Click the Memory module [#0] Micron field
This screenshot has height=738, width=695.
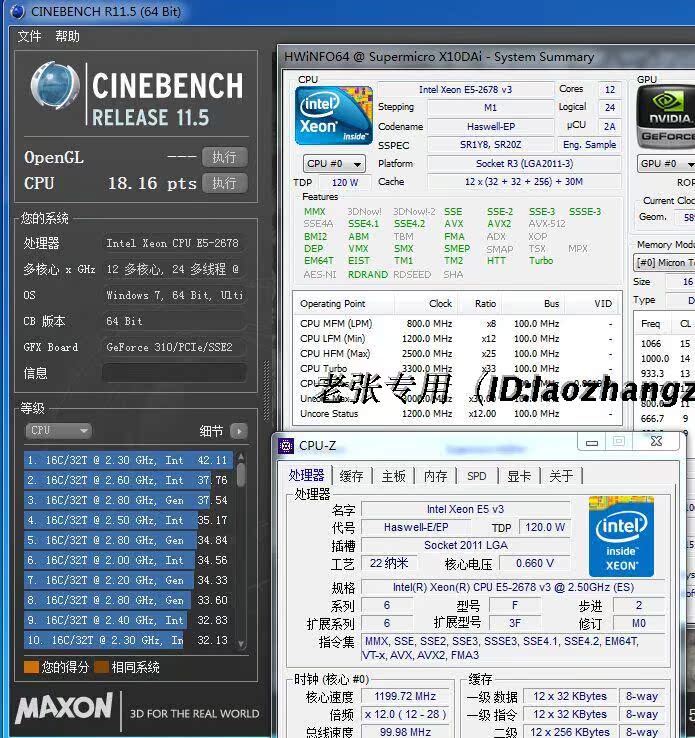(x=664, y=263)
